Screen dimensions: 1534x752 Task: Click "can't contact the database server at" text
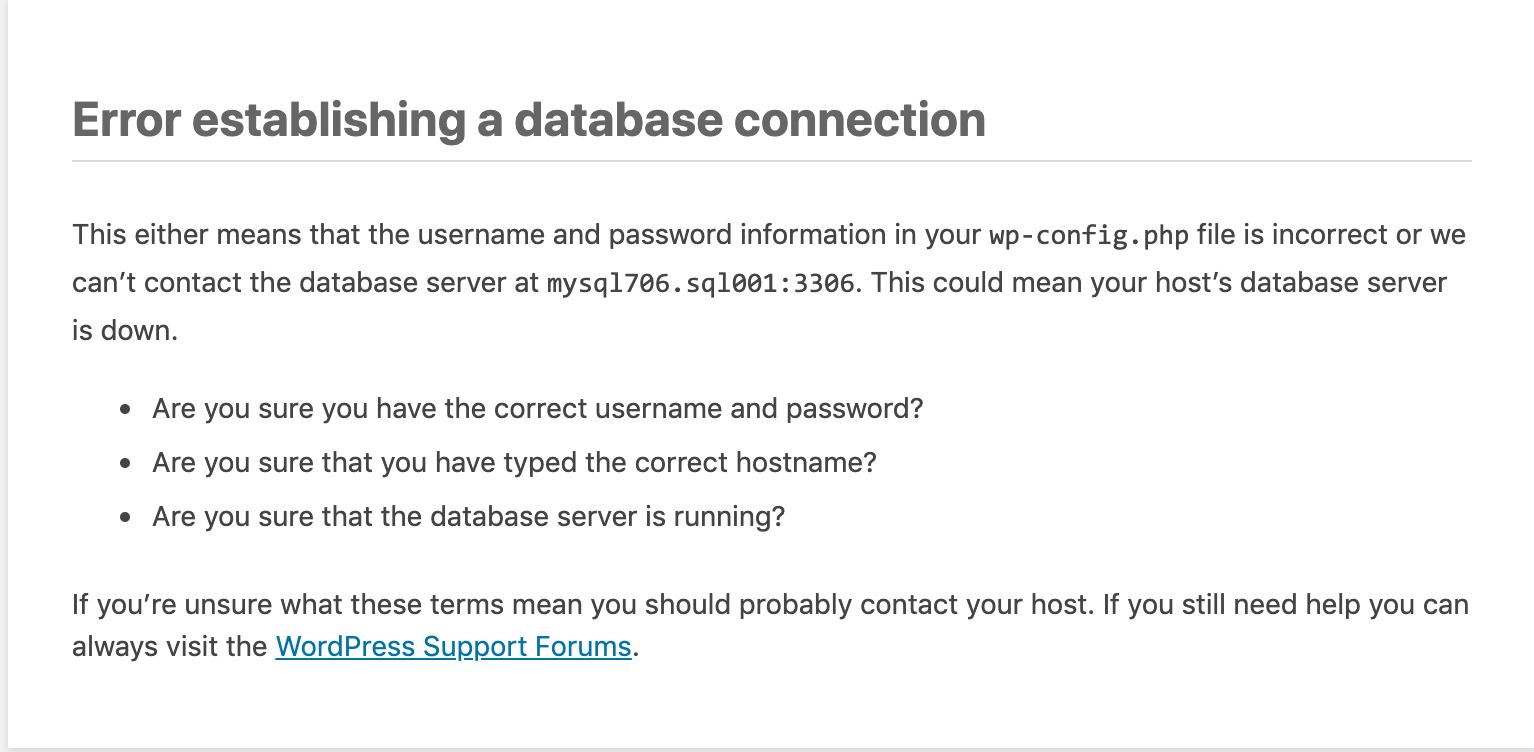tap(305, 283)
